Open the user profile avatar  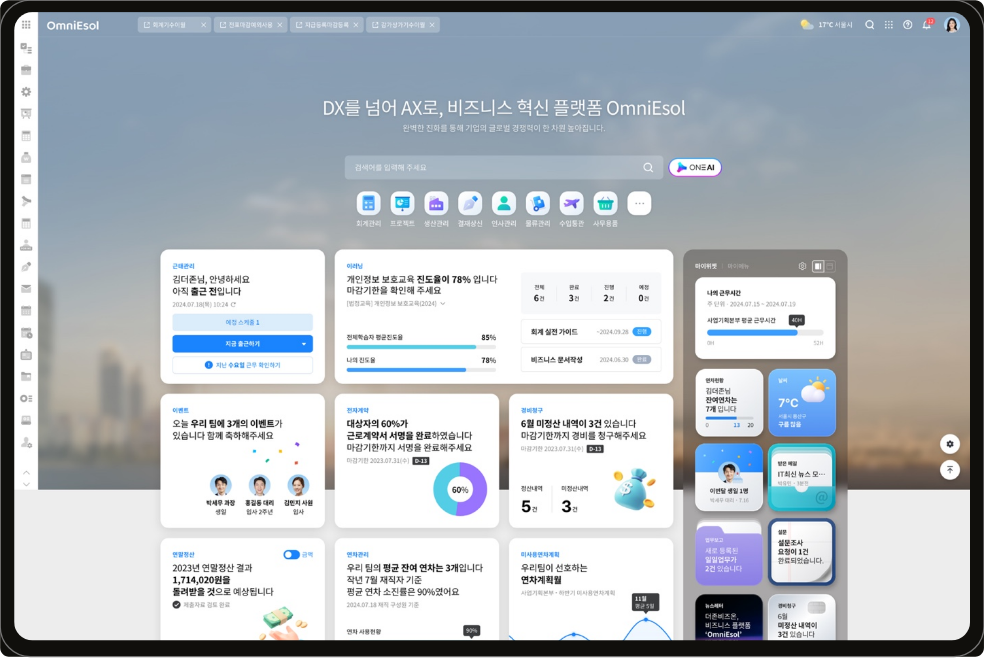(x=952, y=25)
